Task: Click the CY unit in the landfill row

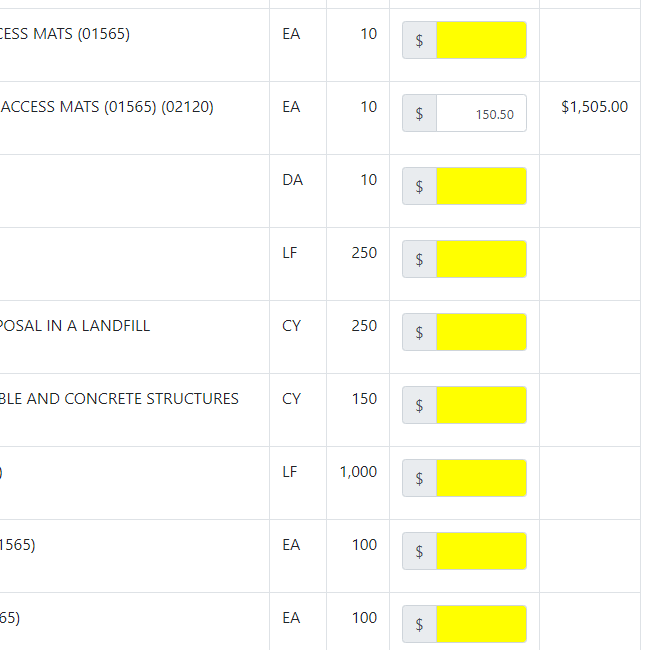Action: tap(291, 326)
